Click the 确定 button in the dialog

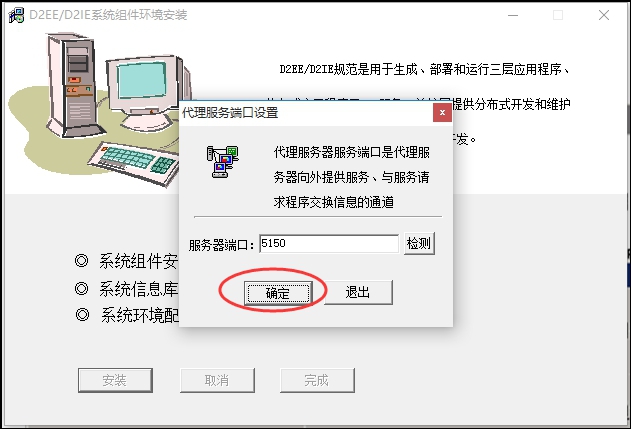(278, 293)
